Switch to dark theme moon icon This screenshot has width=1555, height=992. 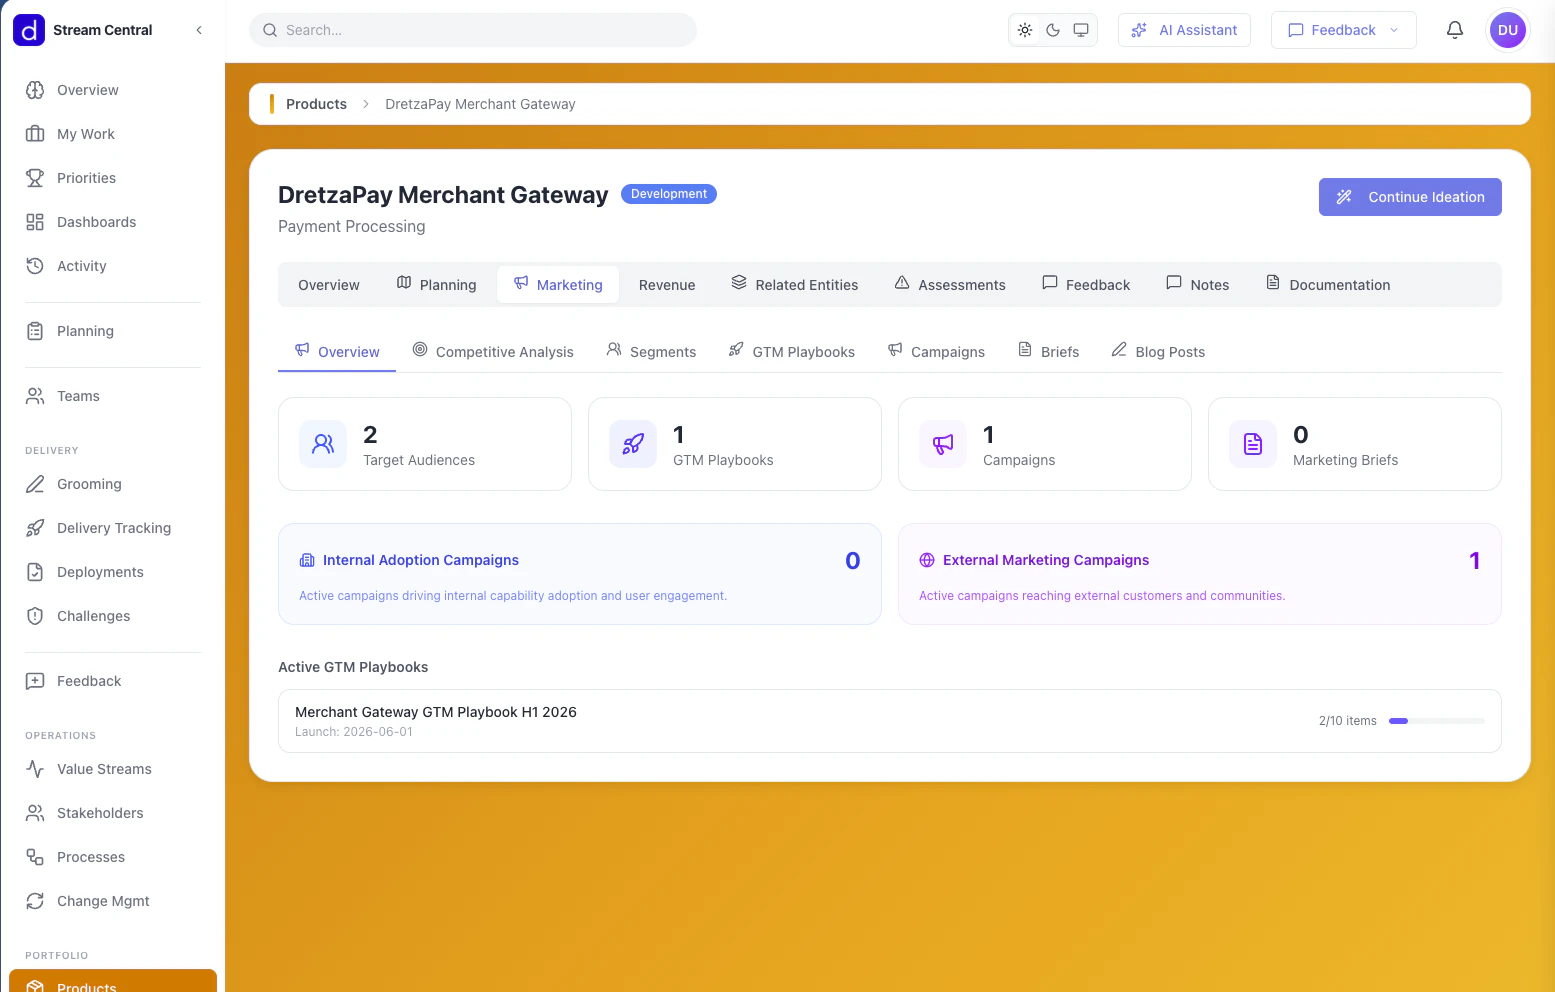[x=1053, y=30]
